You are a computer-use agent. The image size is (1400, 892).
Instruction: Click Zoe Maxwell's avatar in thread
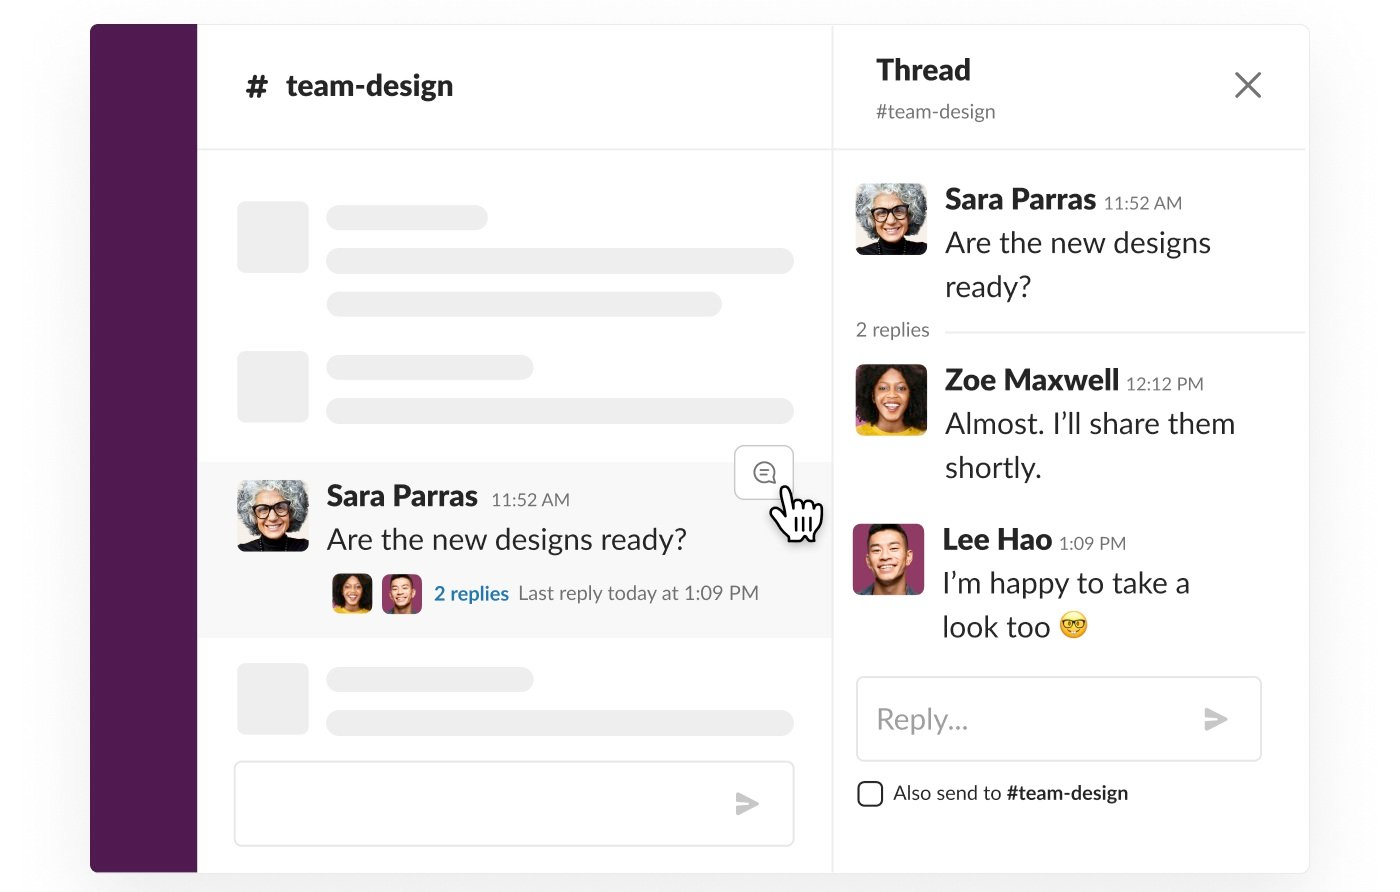click(x=891, y=400)
